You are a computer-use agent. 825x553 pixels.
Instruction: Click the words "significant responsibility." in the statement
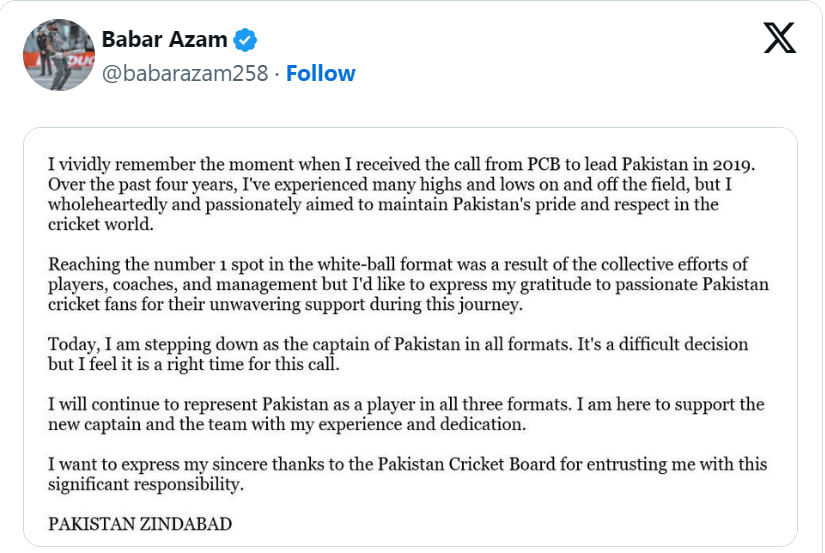tap(146, 484)
